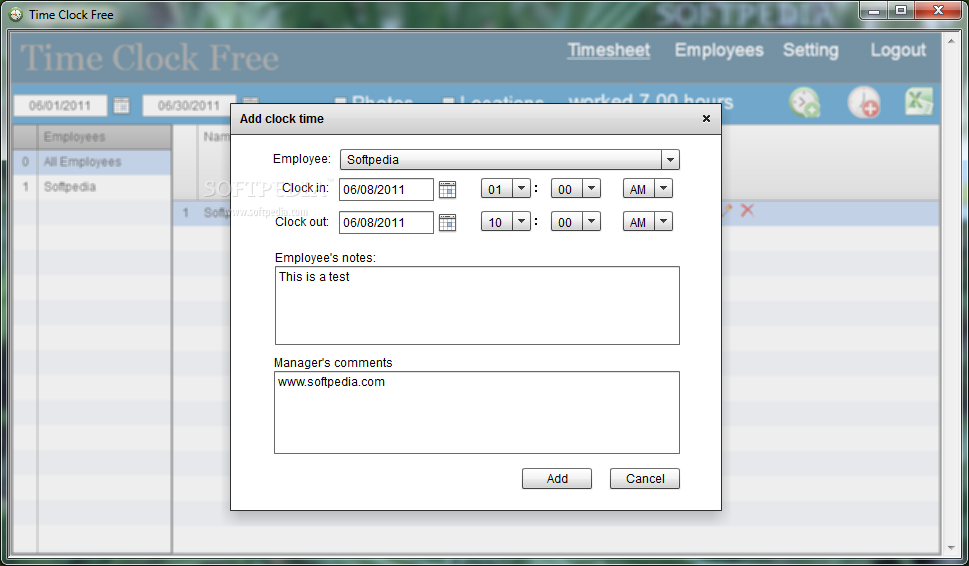This screenshot has height=566, width=969.
Task: Click the Add button
Action: (557, 478)
